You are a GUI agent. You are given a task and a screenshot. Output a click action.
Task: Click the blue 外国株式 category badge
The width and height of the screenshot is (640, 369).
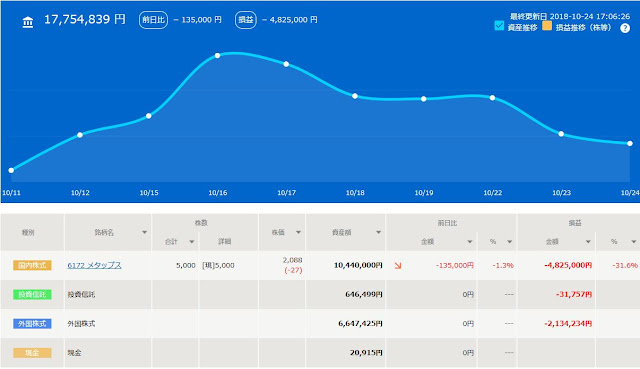point(32,324)
